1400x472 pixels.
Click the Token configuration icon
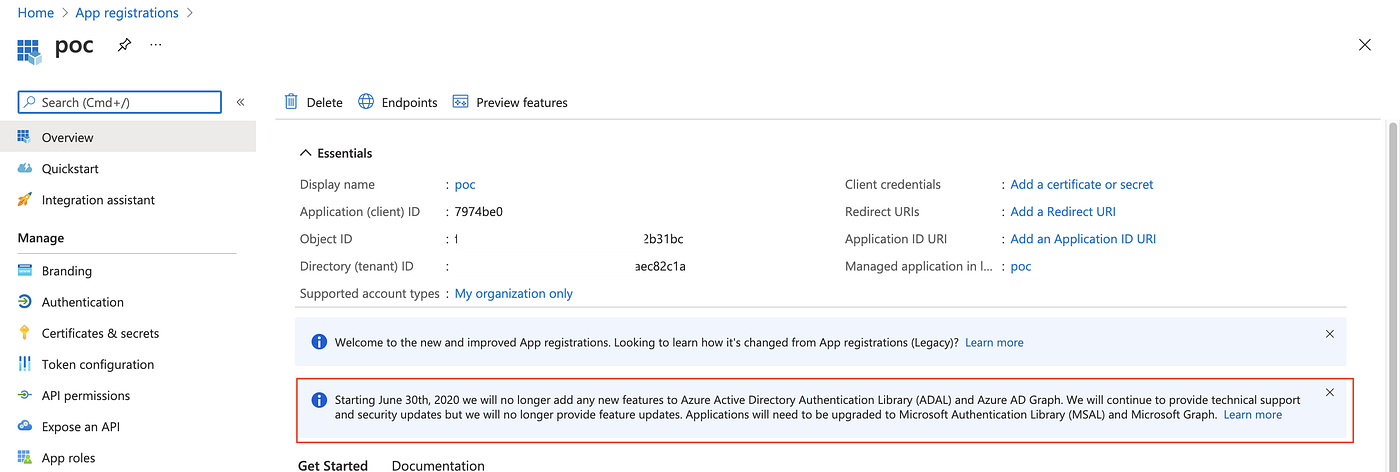(24, 364)
